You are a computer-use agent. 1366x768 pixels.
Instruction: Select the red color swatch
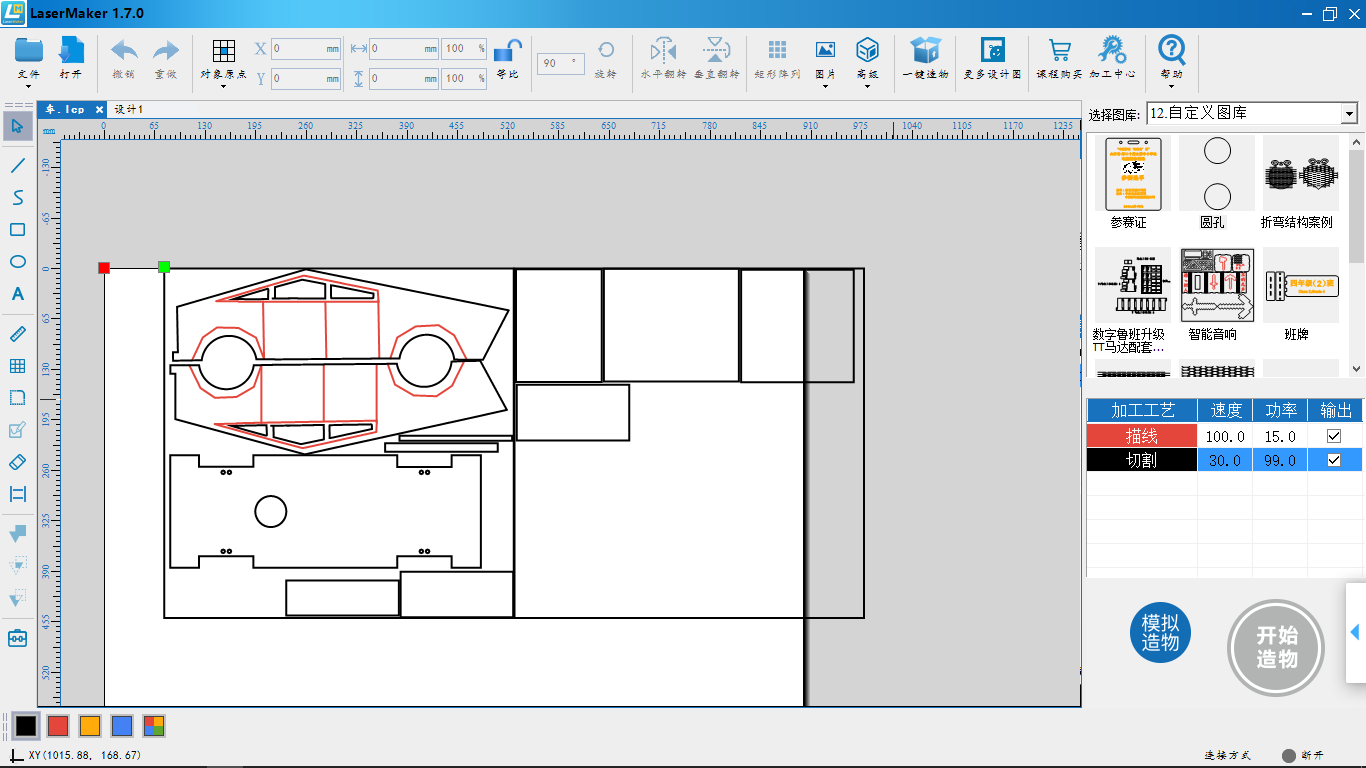pyautogui.click(x=58, y=726)
